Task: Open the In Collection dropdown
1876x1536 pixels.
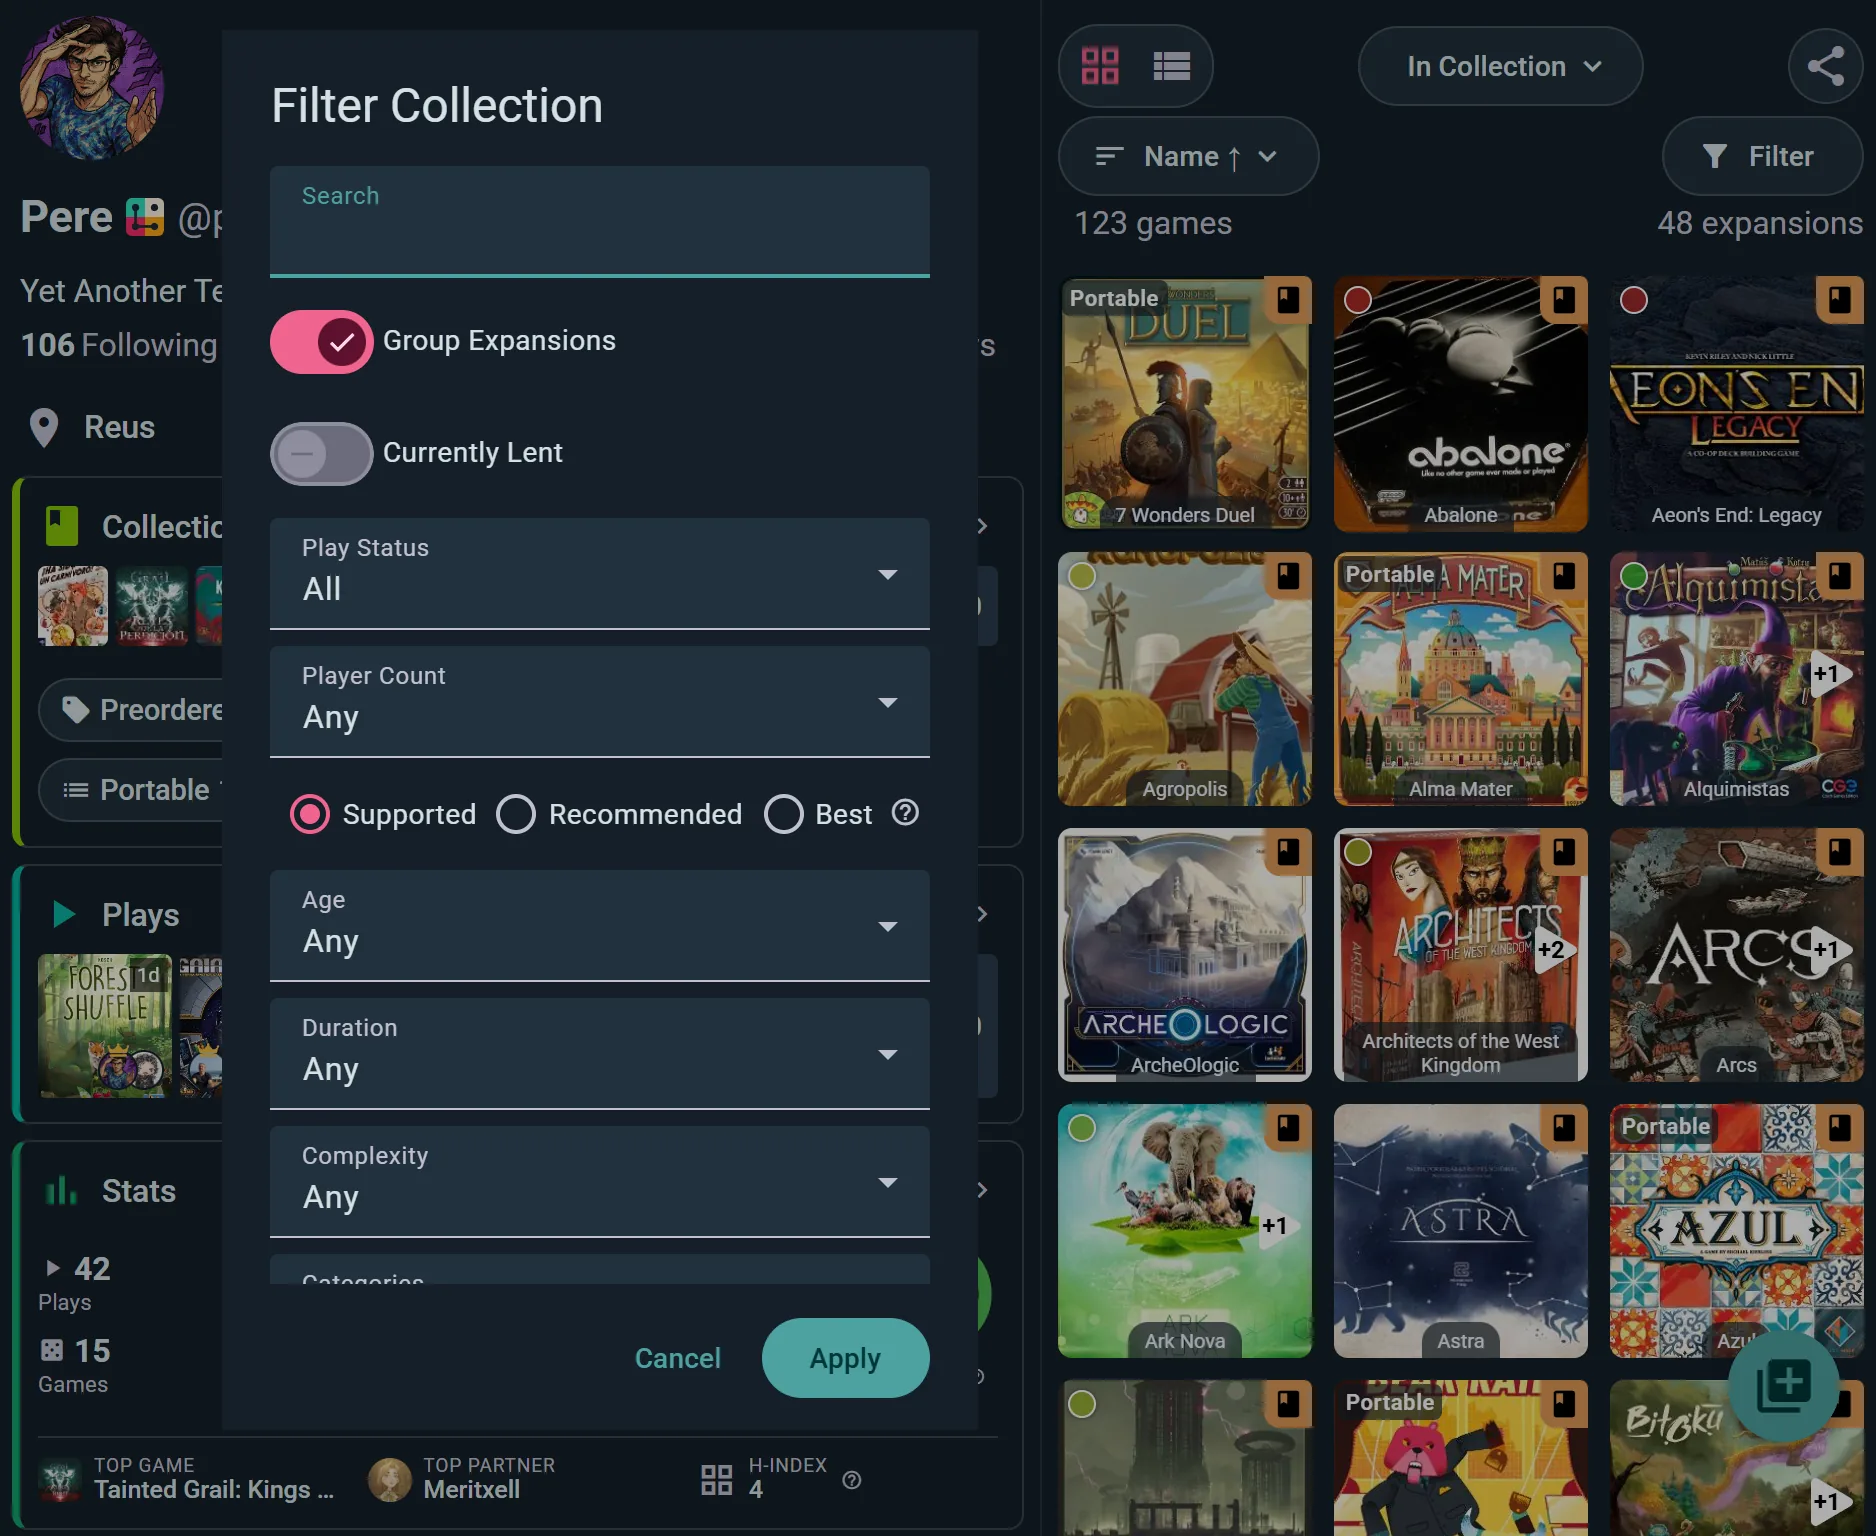Action: click(1500, 66)
